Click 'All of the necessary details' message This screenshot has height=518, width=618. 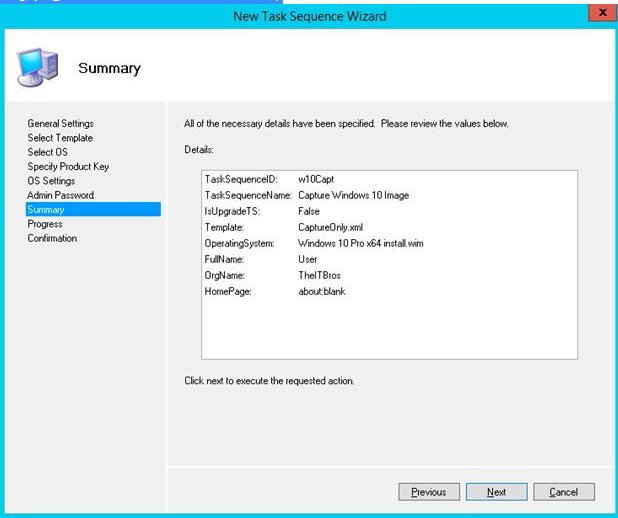(346, 123)
